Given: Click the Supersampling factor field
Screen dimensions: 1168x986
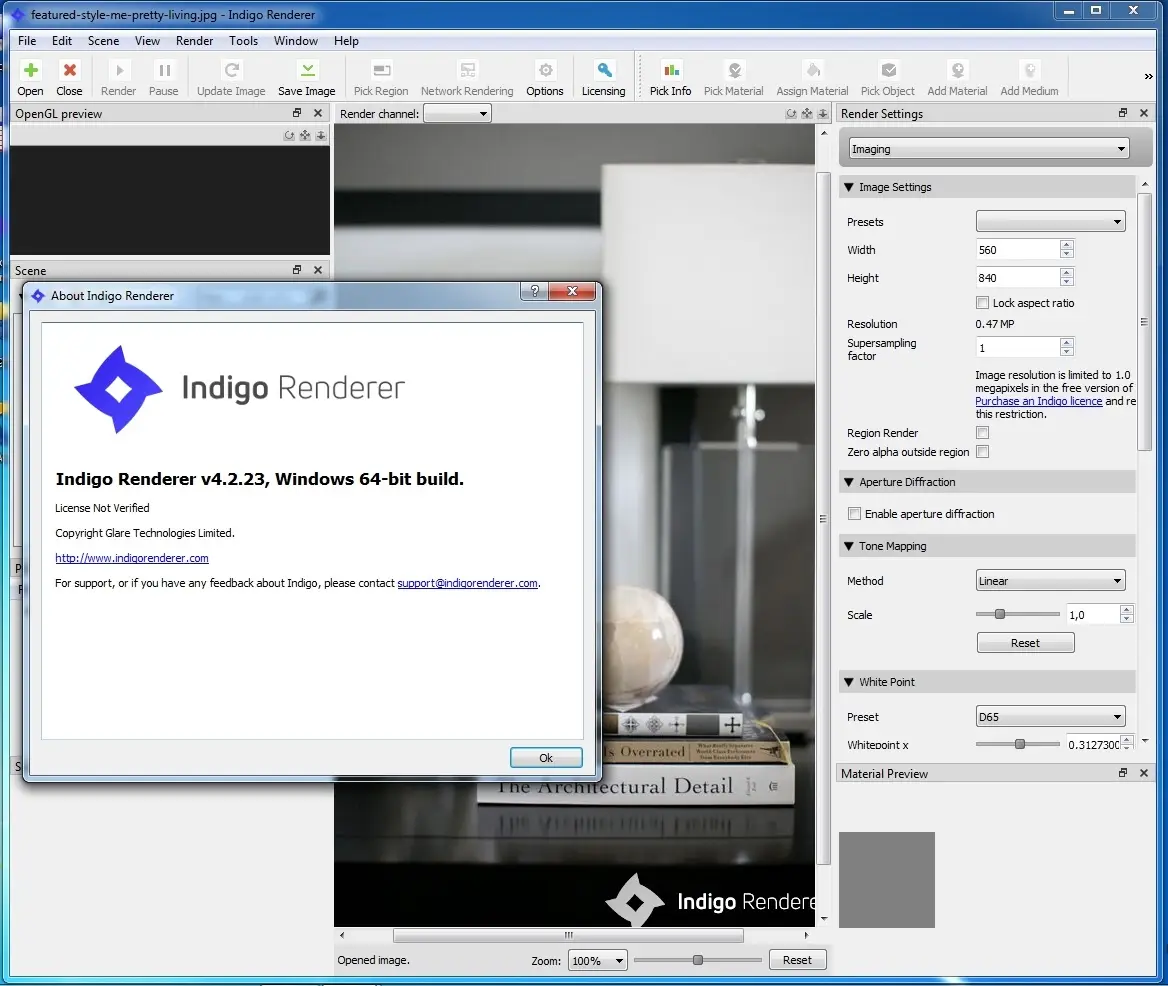Looking at the screenshot, I should [x=1018, y=348].
